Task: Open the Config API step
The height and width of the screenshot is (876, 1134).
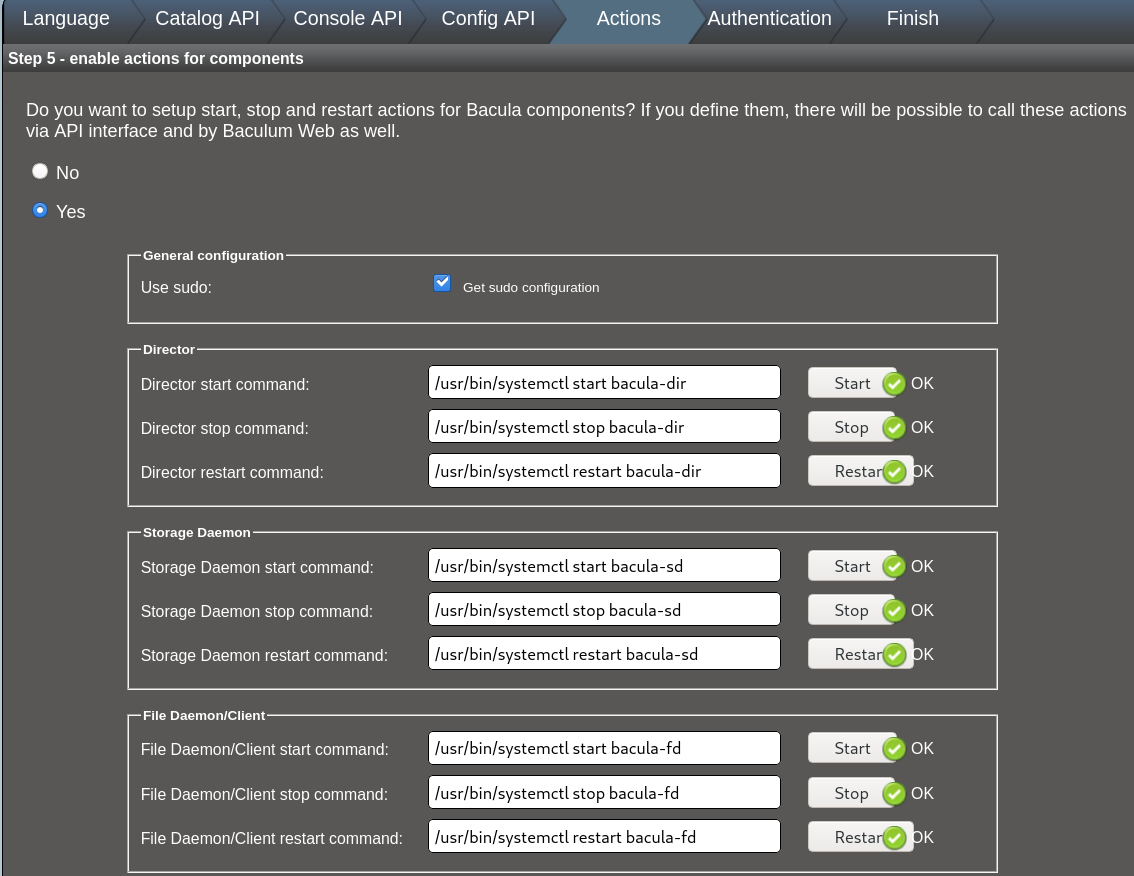Action: tap(488, 19)
